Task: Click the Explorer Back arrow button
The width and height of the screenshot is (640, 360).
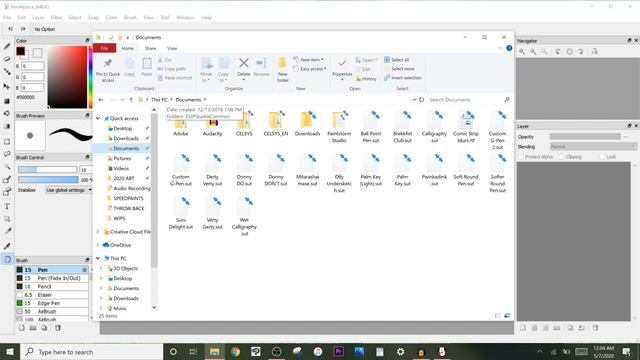Action: (x=101, y=100)
